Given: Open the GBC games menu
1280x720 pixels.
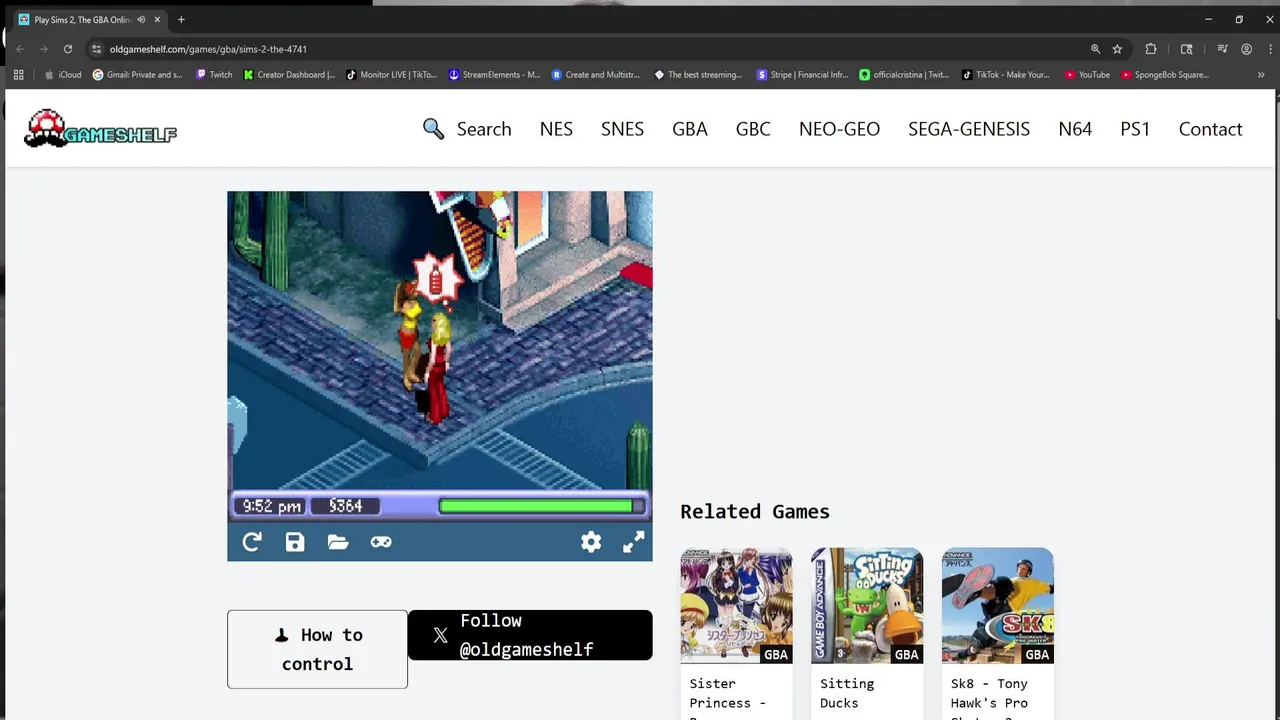Looking at the screenshot, I should coord(753,129).
